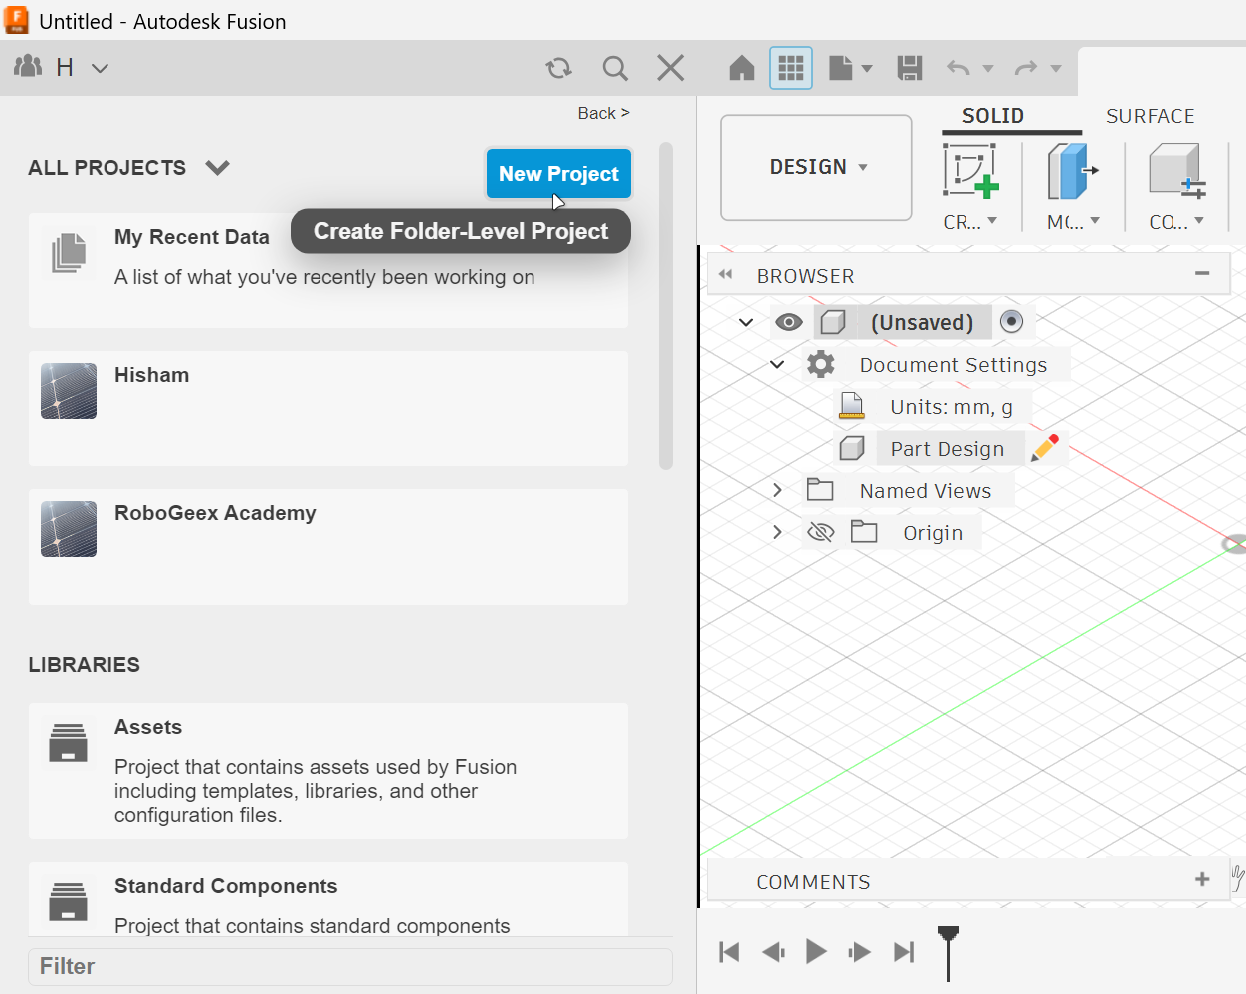Go to the Home tab icon
1246x994 pixels.
[x=742, y=68]
